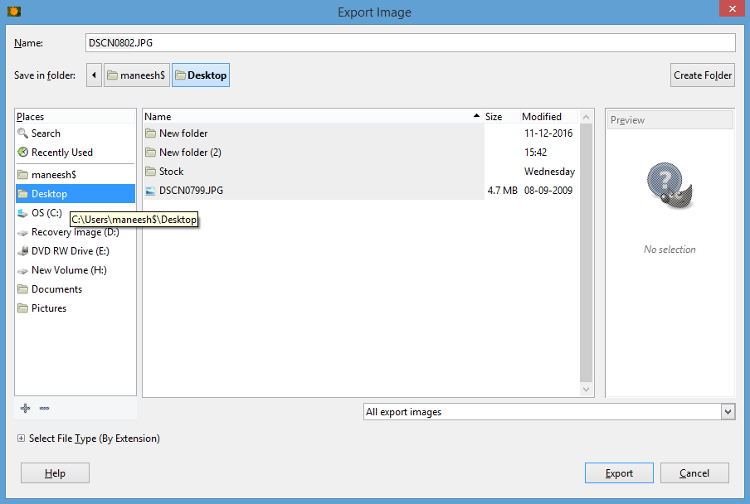Click the Wednesday modified cell
750x504 pixels.
(x=550, y=171)
